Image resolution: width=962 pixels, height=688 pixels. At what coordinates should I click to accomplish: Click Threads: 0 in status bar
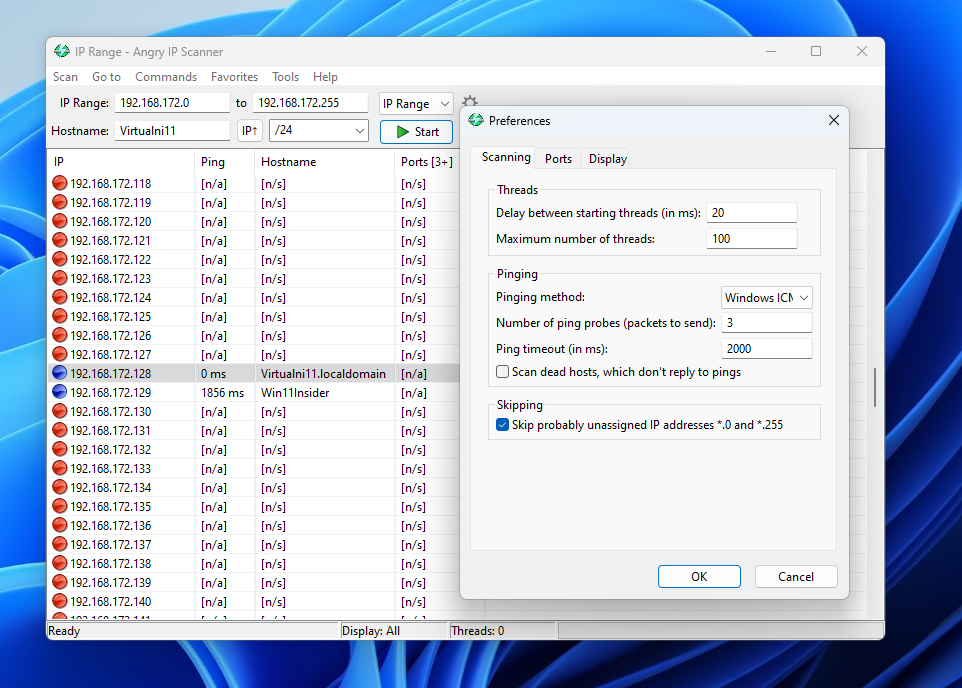pyautogui.click(x=477, y=630)
